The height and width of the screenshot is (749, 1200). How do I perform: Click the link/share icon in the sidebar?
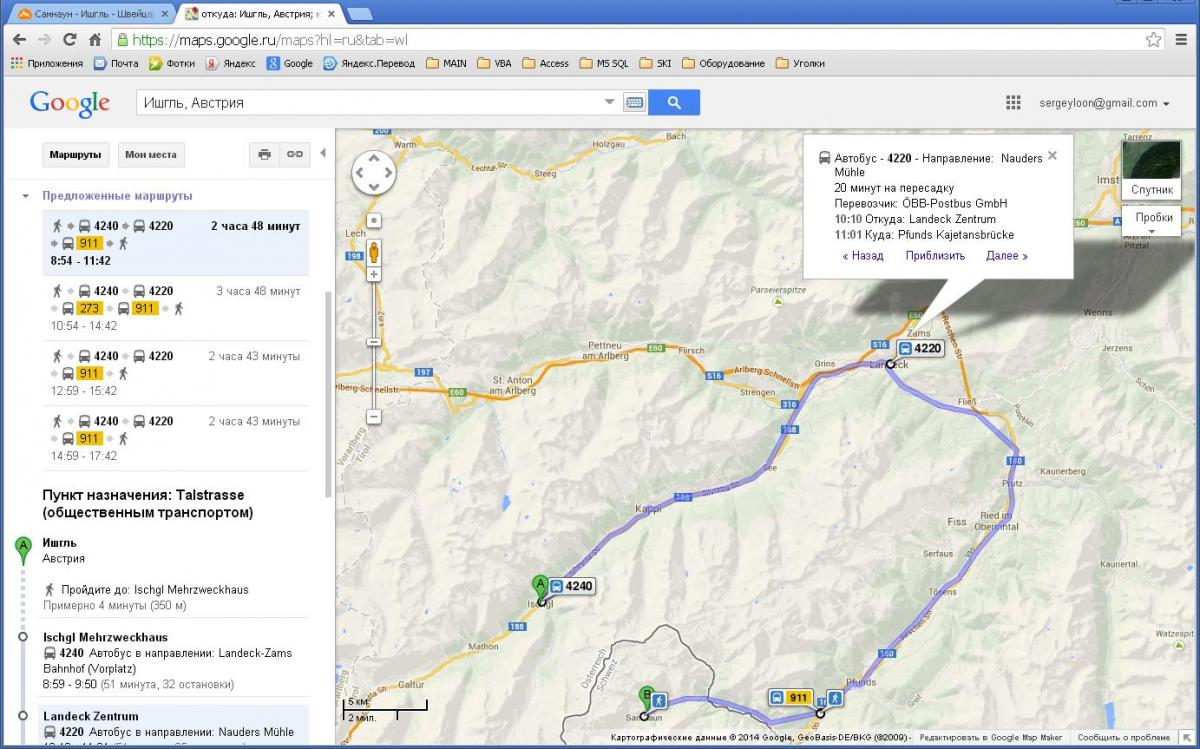pos(294,155)
